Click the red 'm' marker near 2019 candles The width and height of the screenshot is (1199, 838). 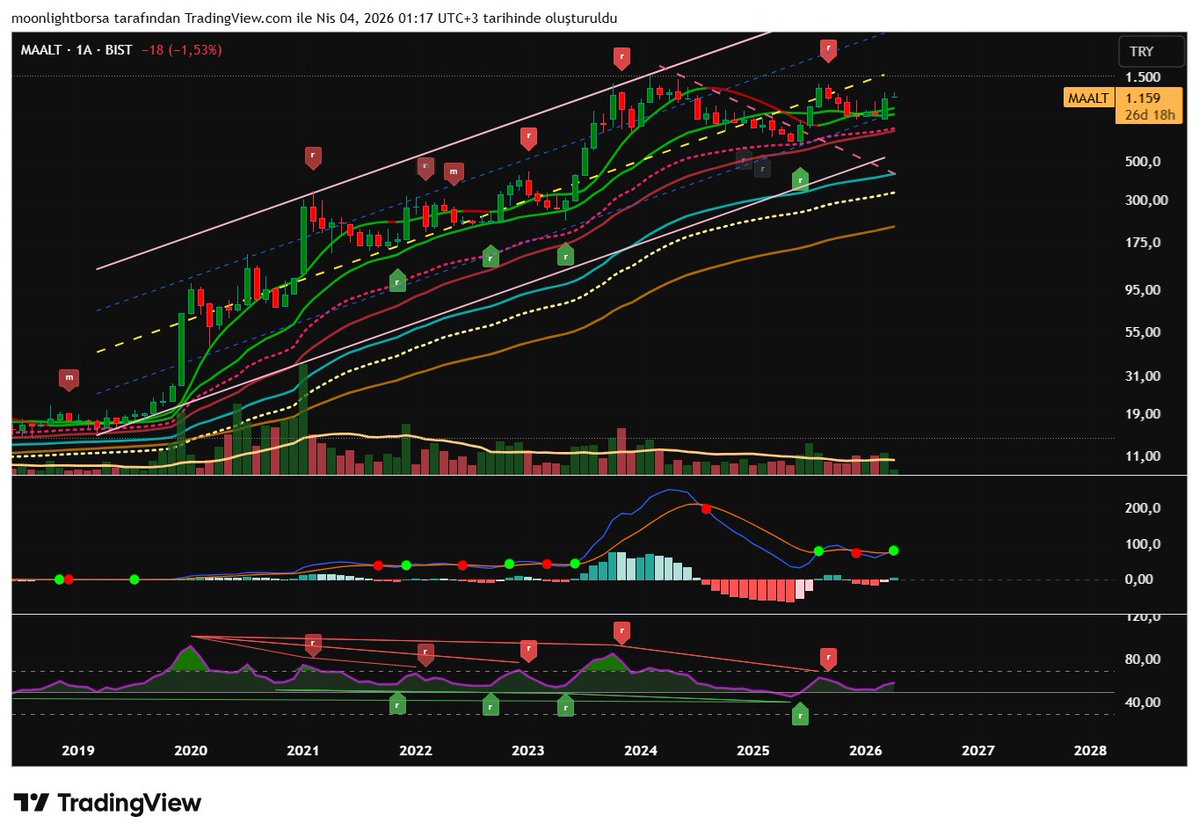70,379
